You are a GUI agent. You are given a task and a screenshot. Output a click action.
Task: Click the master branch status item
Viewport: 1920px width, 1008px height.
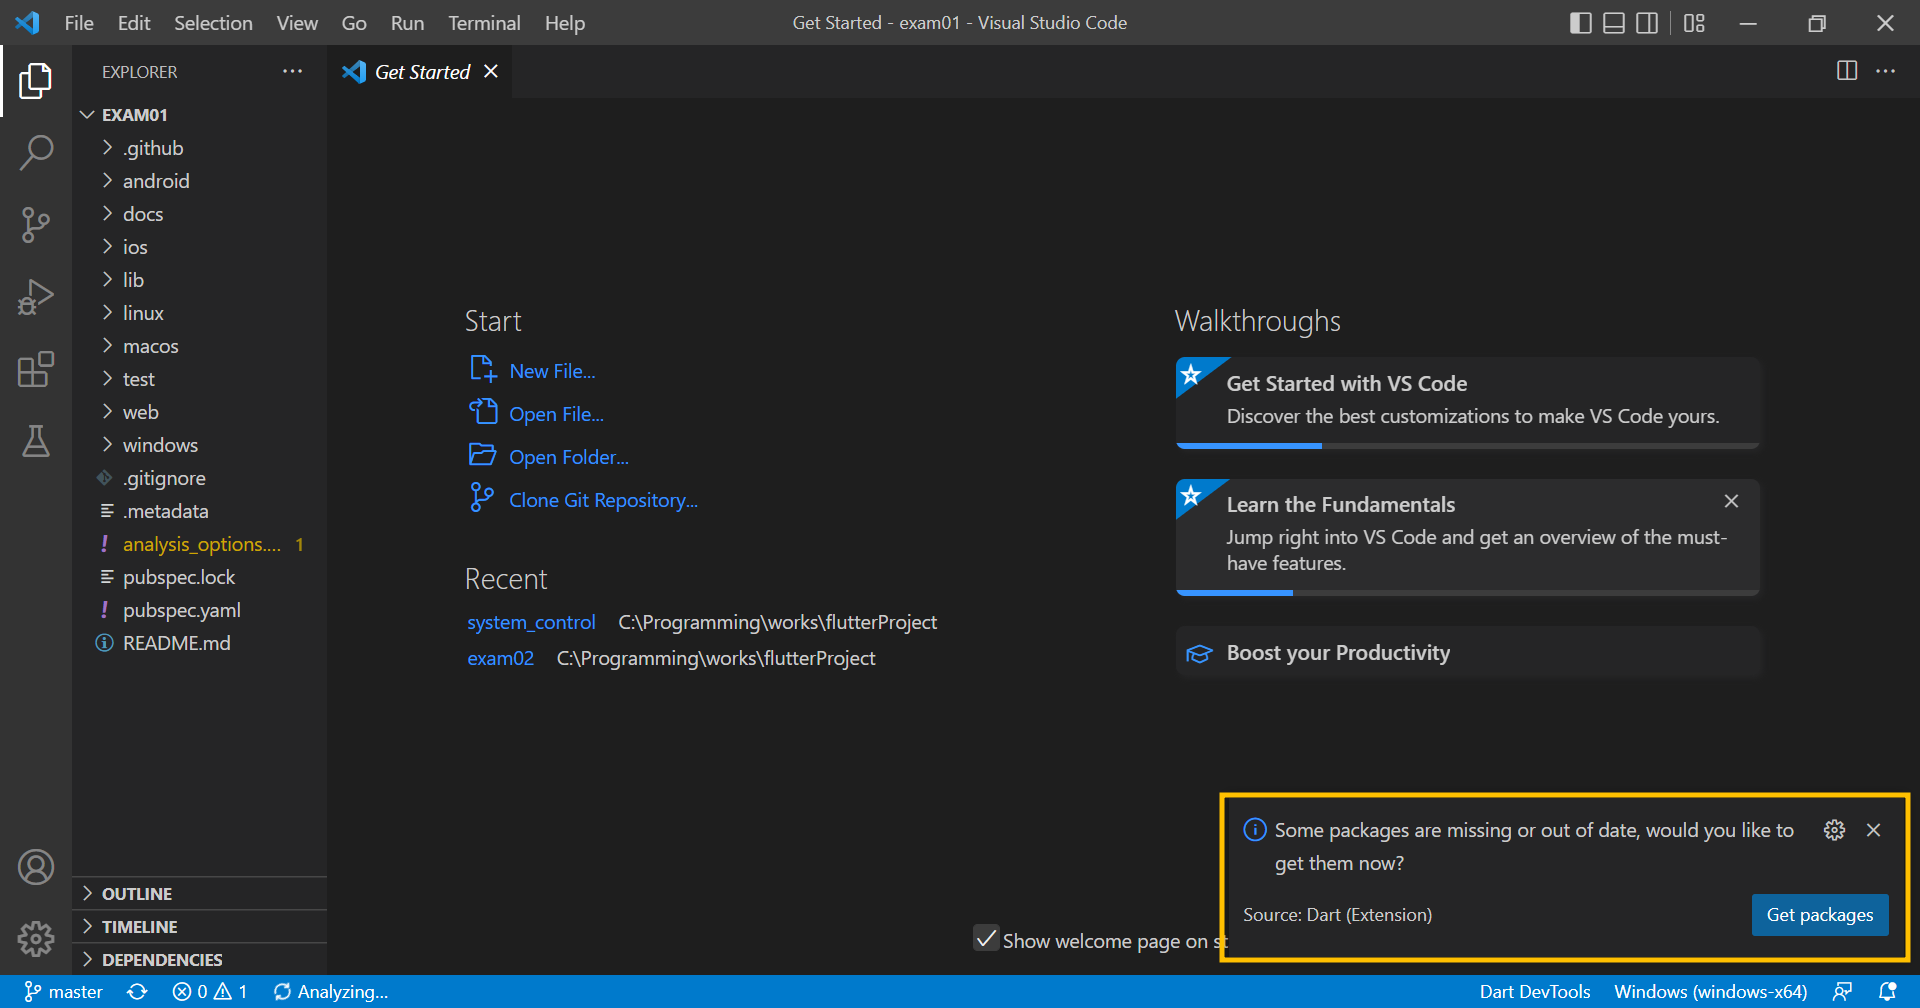(x=63, y=992)
